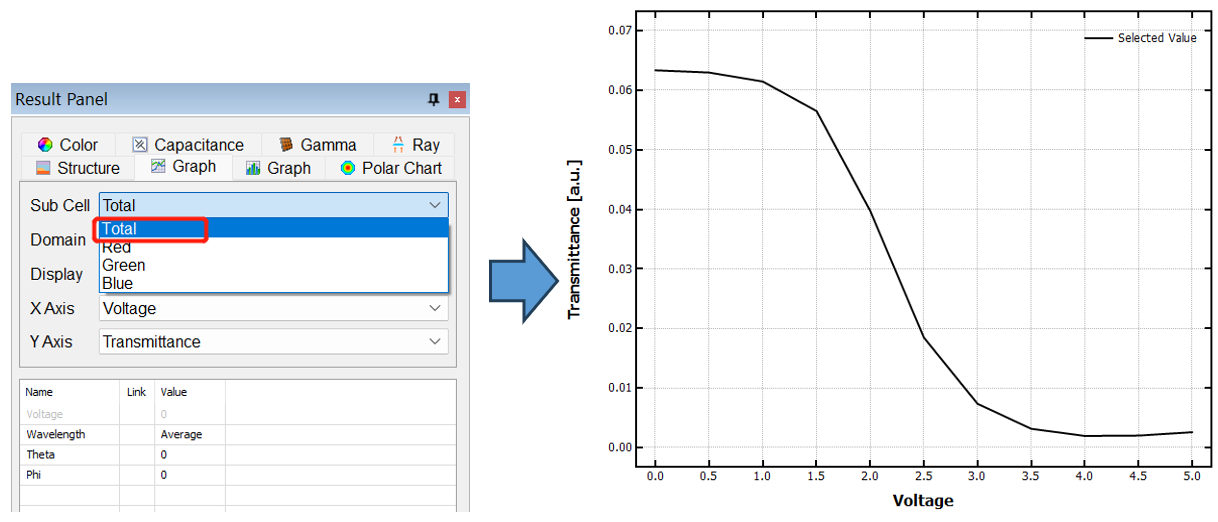Image resolution: width=1218 pixels, height=522 pixels.
Task: Click the Theta value cell
Action: coord(189,455)
